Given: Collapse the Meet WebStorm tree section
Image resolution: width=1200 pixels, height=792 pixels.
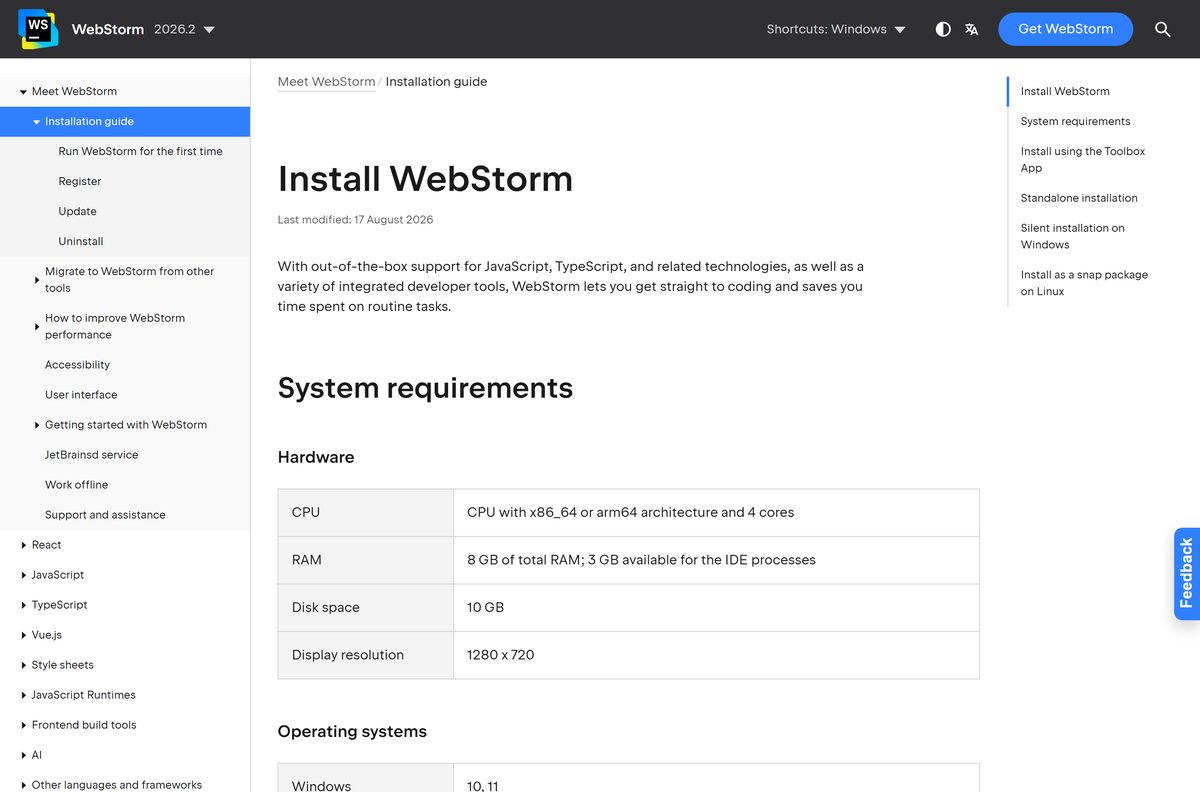Looking at the screenshot, I should (23, 92).
